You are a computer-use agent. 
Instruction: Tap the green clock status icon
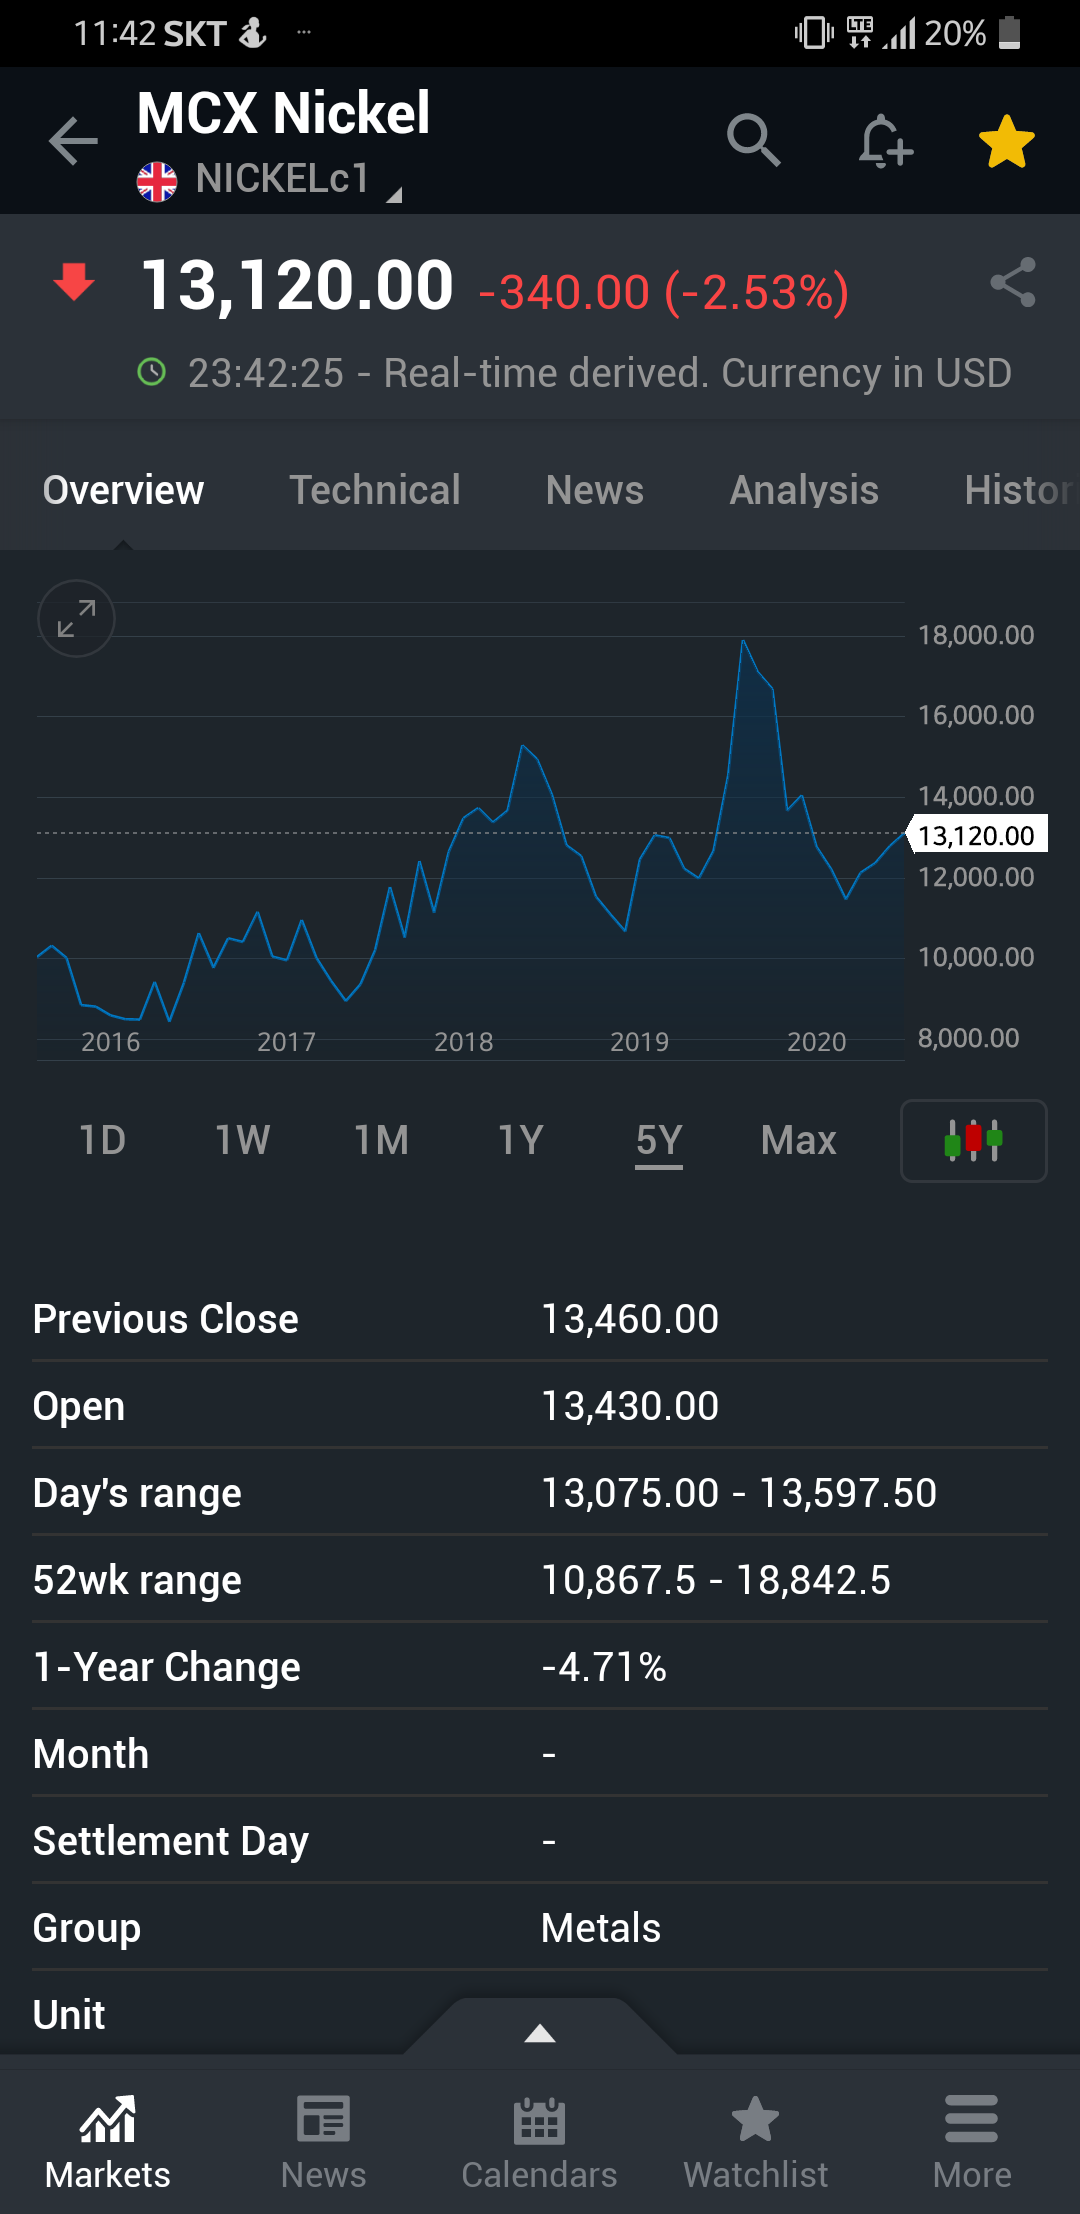tap(151, 373)
